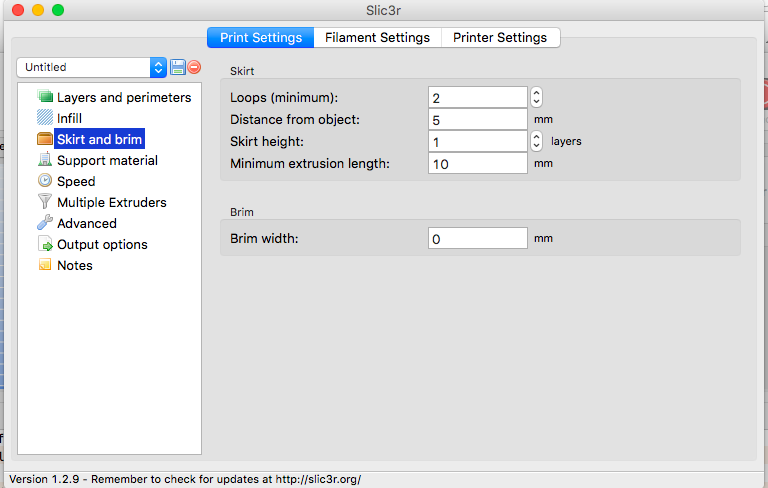Click the Loops (minimum) stepper arrows
This screenshot has width=768, height=488.
coord(536,97)
